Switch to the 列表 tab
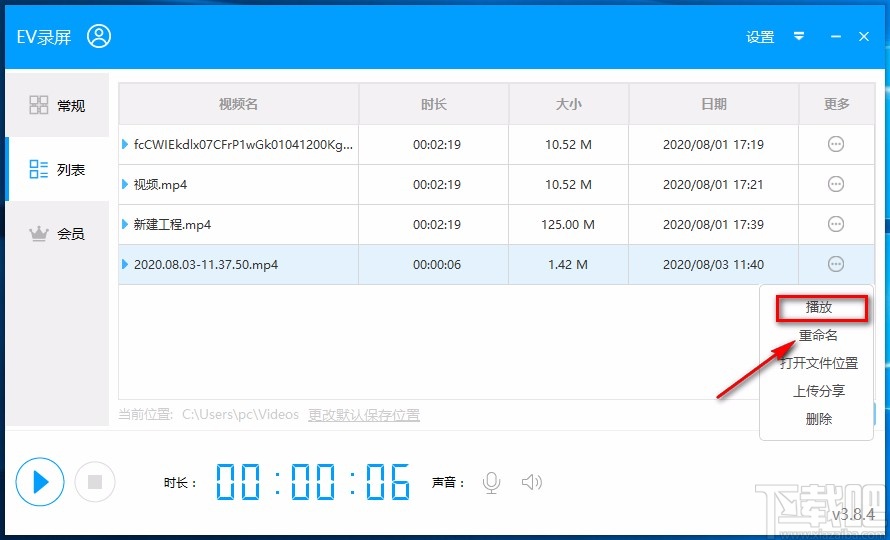This screenshot has width=890, height=540. point(57,169)
